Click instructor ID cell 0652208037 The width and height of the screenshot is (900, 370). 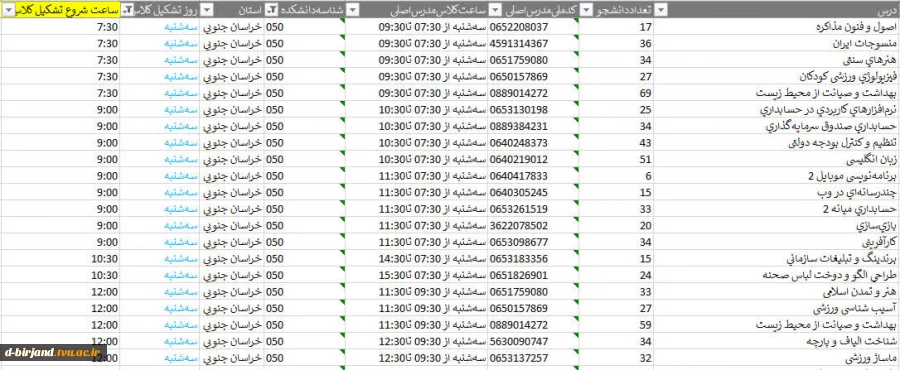(533, 27)
